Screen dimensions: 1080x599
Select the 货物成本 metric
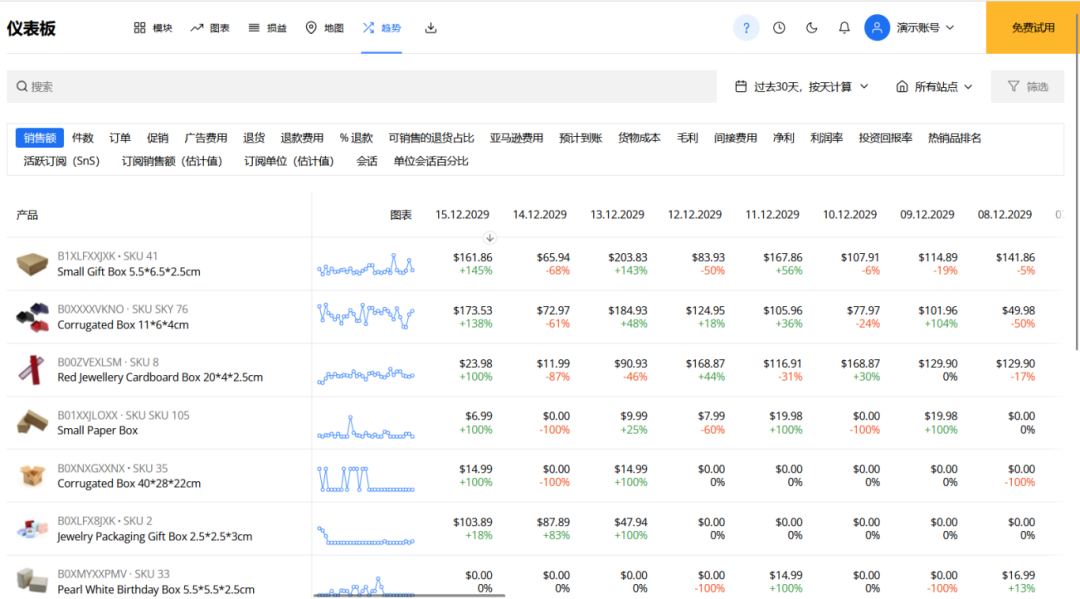639,138
